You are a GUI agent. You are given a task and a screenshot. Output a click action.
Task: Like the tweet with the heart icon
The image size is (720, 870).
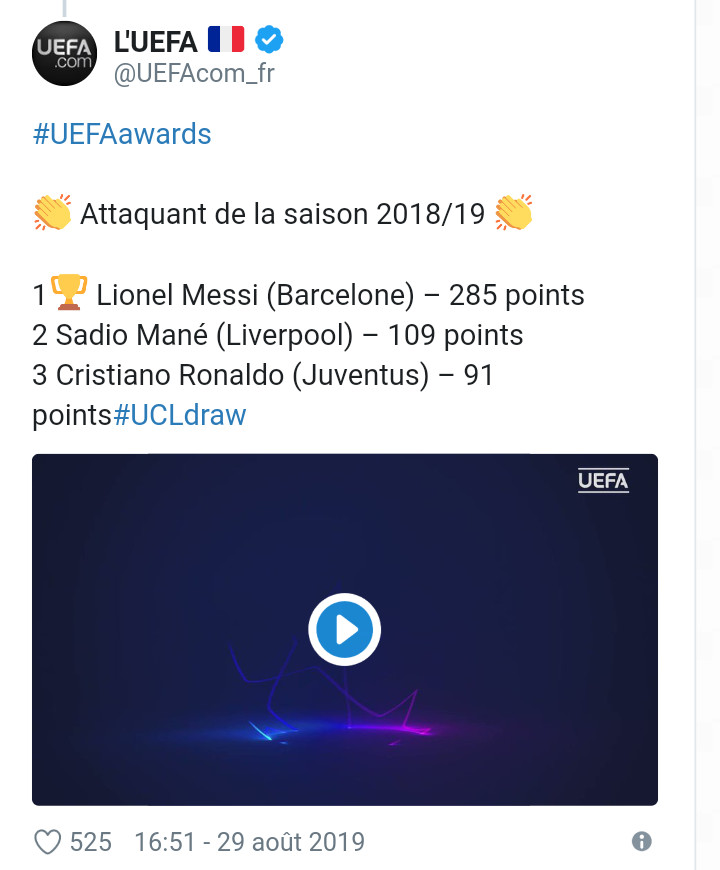tap(47, 842)
